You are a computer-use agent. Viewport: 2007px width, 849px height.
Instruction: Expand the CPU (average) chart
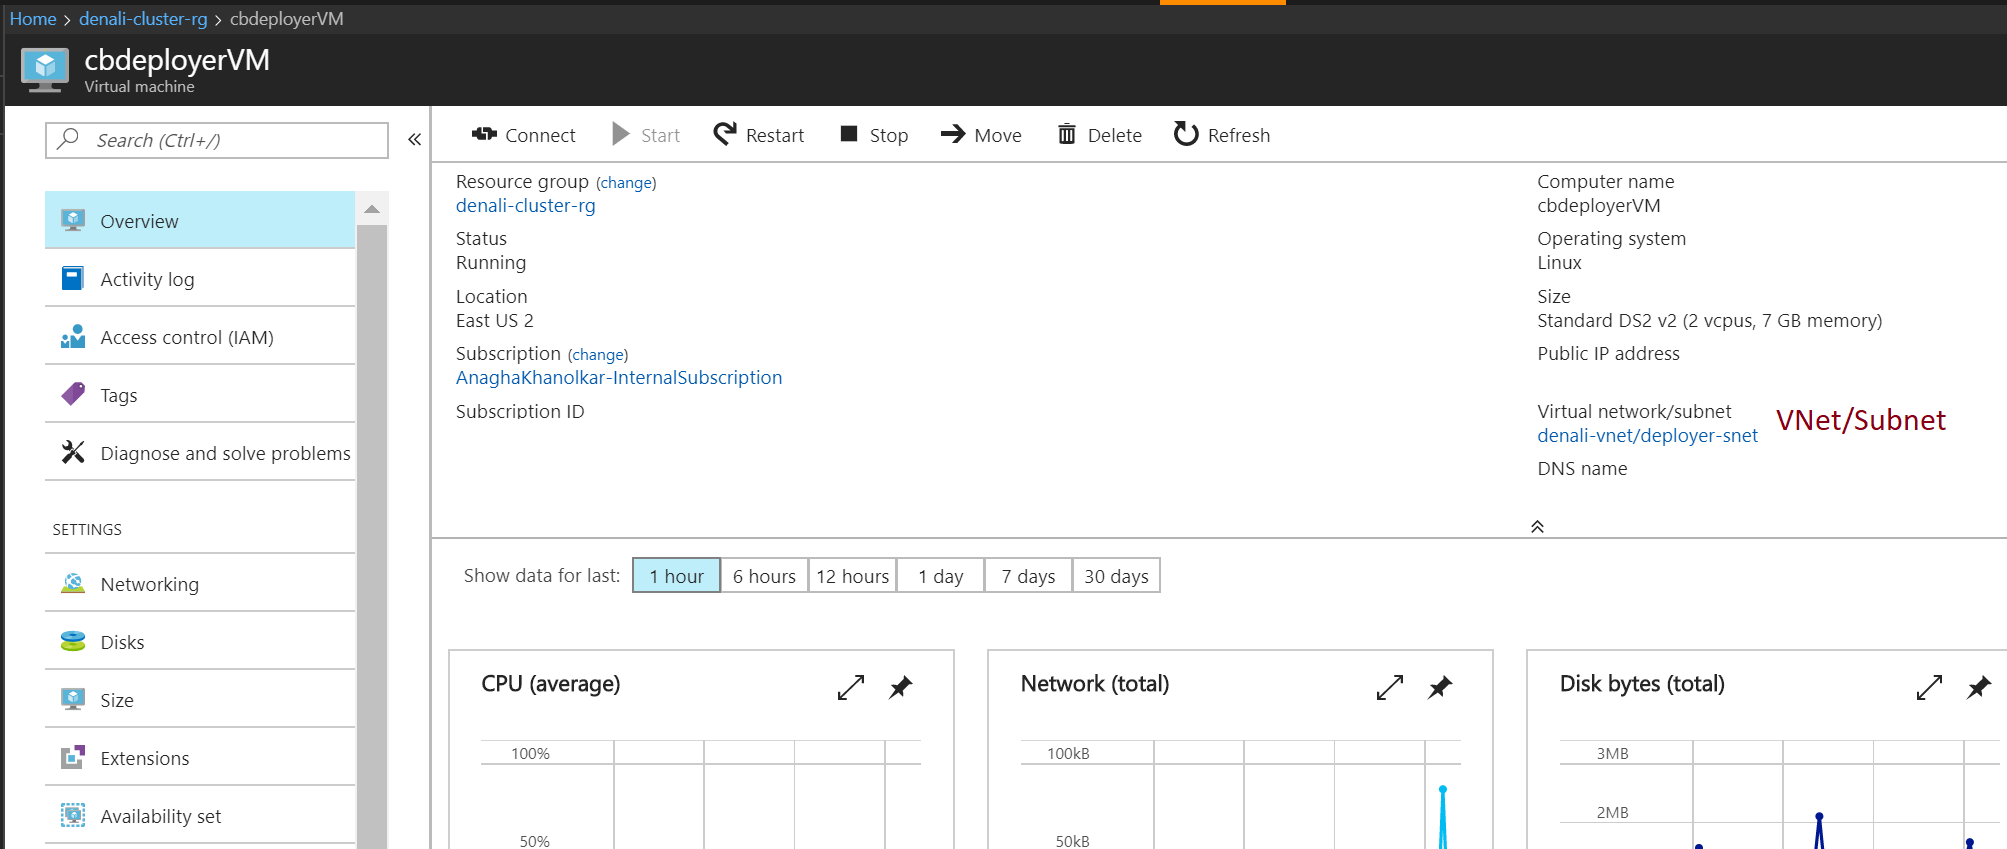851,687
